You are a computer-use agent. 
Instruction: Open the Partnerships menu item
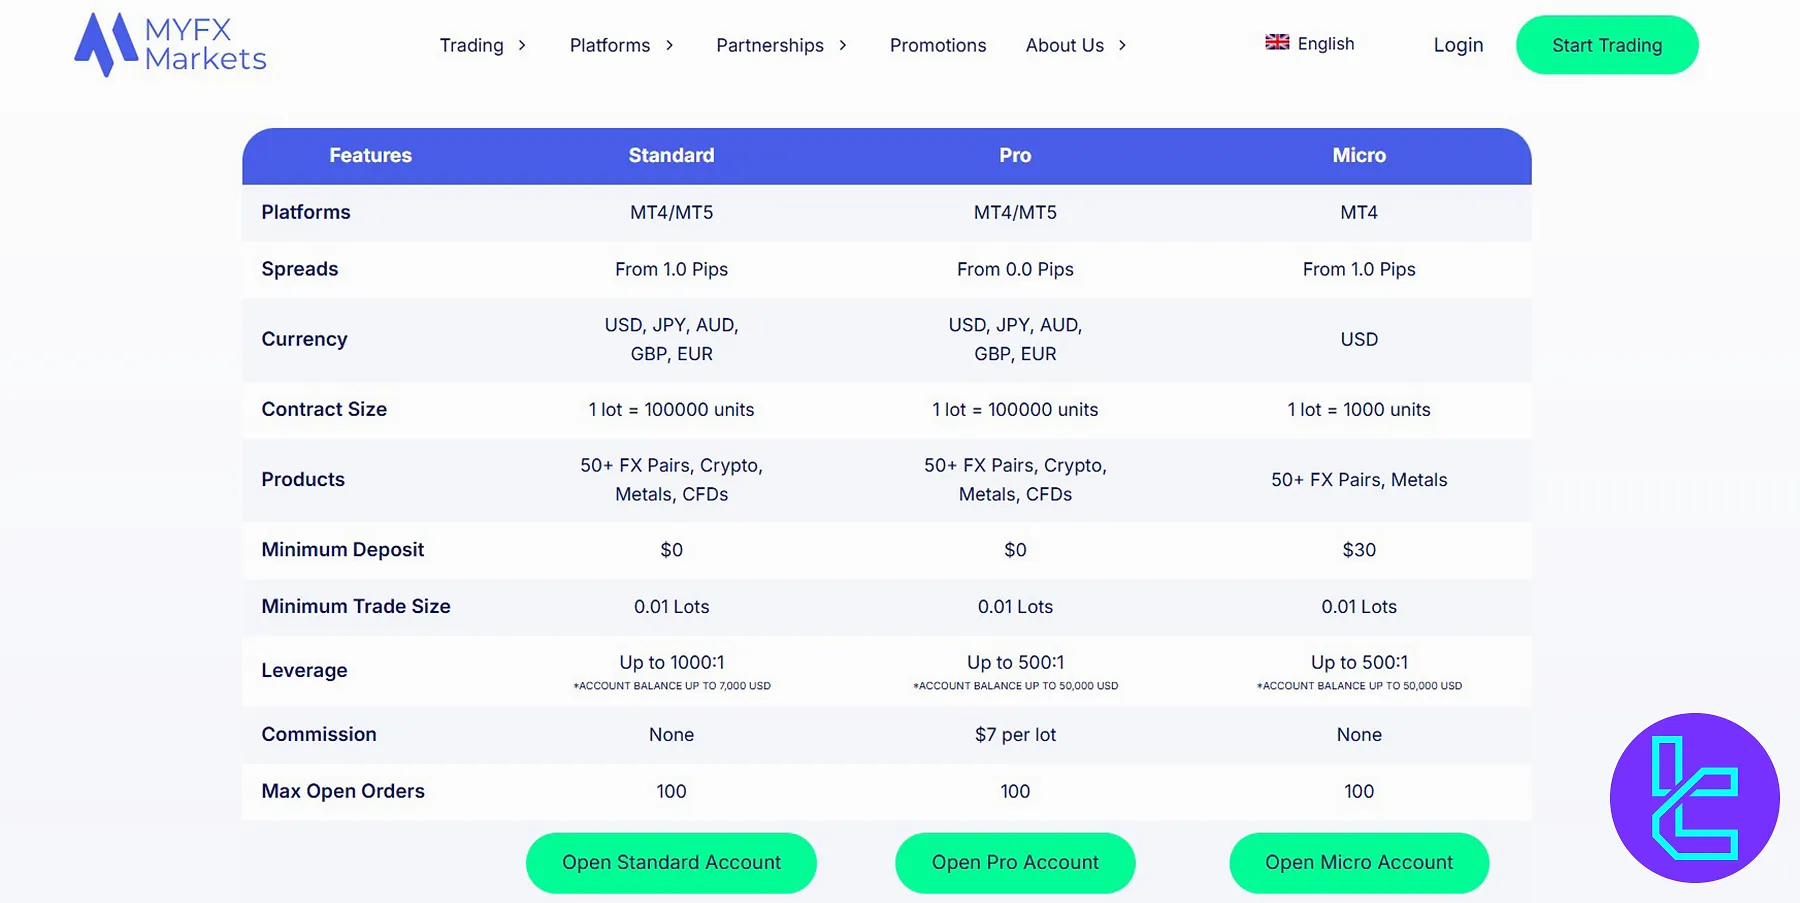[770, 45]
